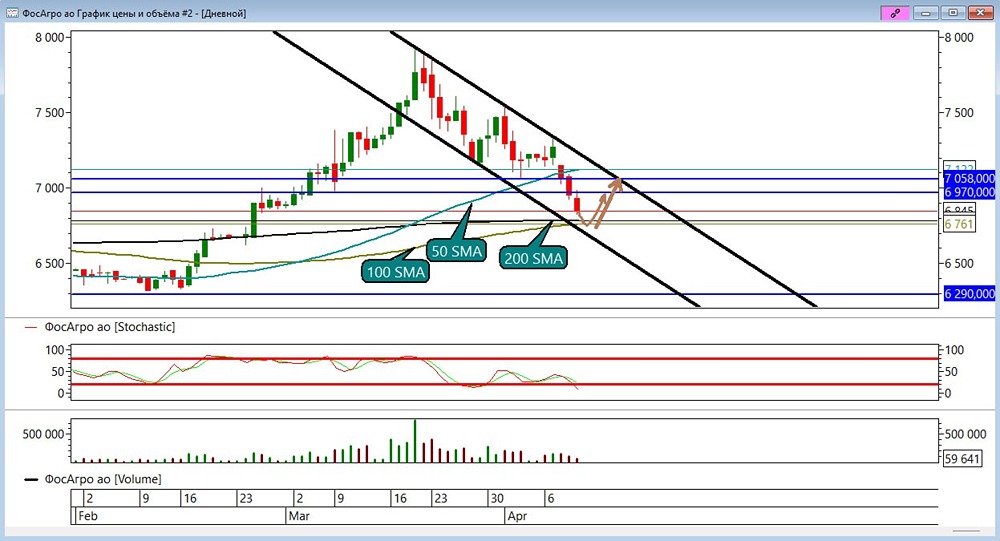The width and height of the screenshot is (1000, 541).
Task: Toggle the pink chain link anchor button
Action: (x=895, y=13)
